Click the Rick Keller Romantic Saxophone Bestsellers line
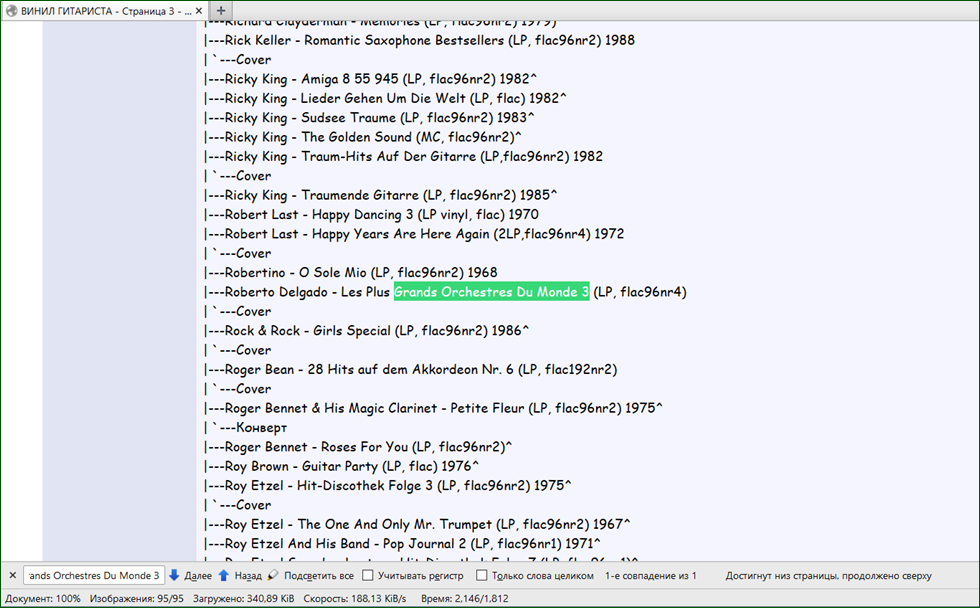 pyautogui.click(x=419, y=40)
